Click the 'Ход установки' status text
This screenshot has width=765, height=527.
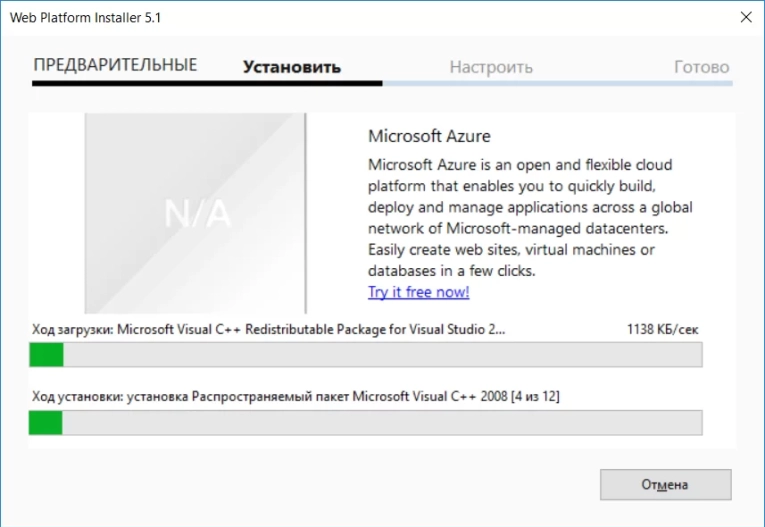point(296,396)
